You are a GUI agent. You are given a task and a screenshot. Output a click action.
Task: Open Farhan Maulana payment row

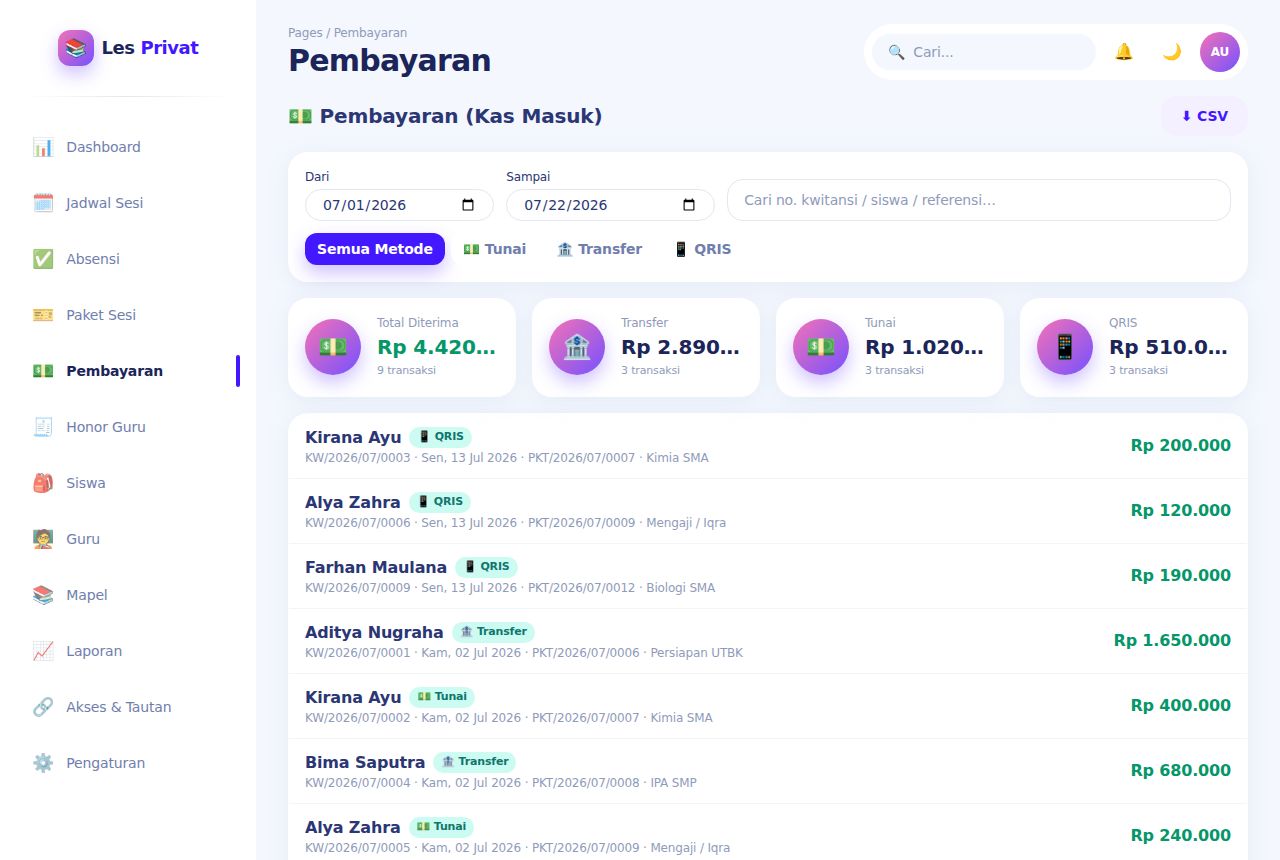pos(768,576)
